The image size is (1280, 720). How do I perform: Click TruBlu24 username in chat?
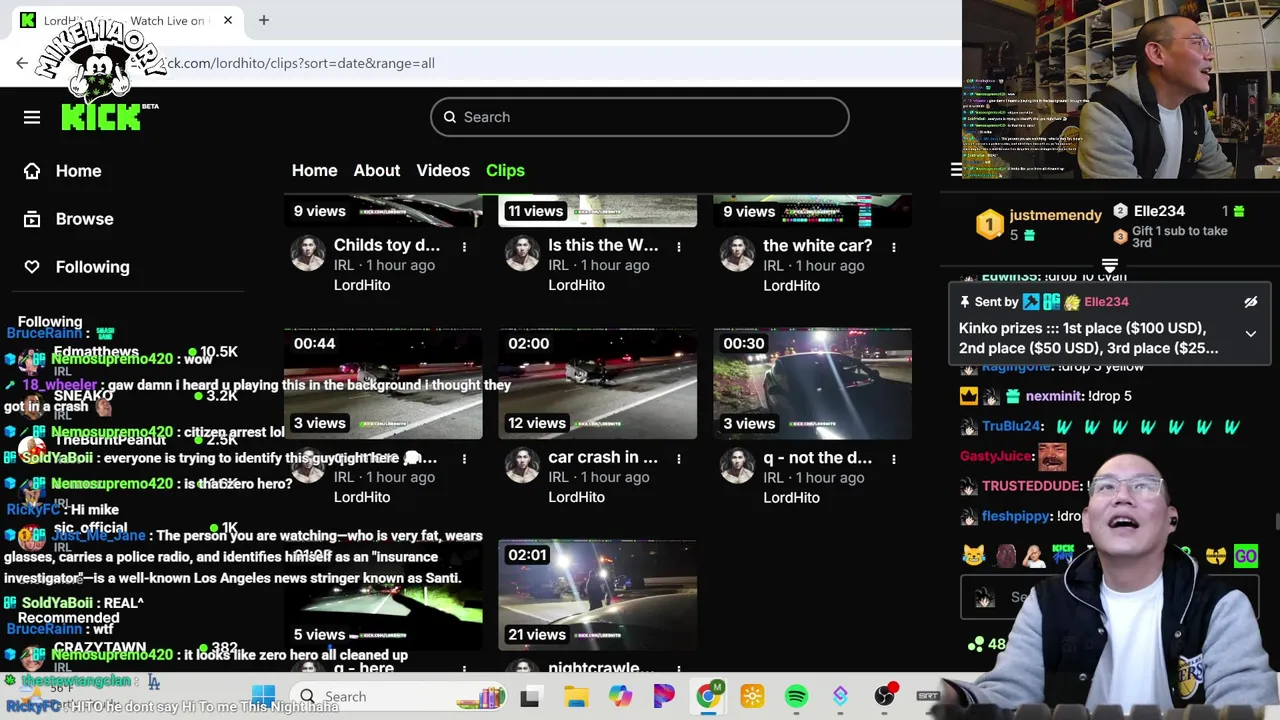point(1012,426)
